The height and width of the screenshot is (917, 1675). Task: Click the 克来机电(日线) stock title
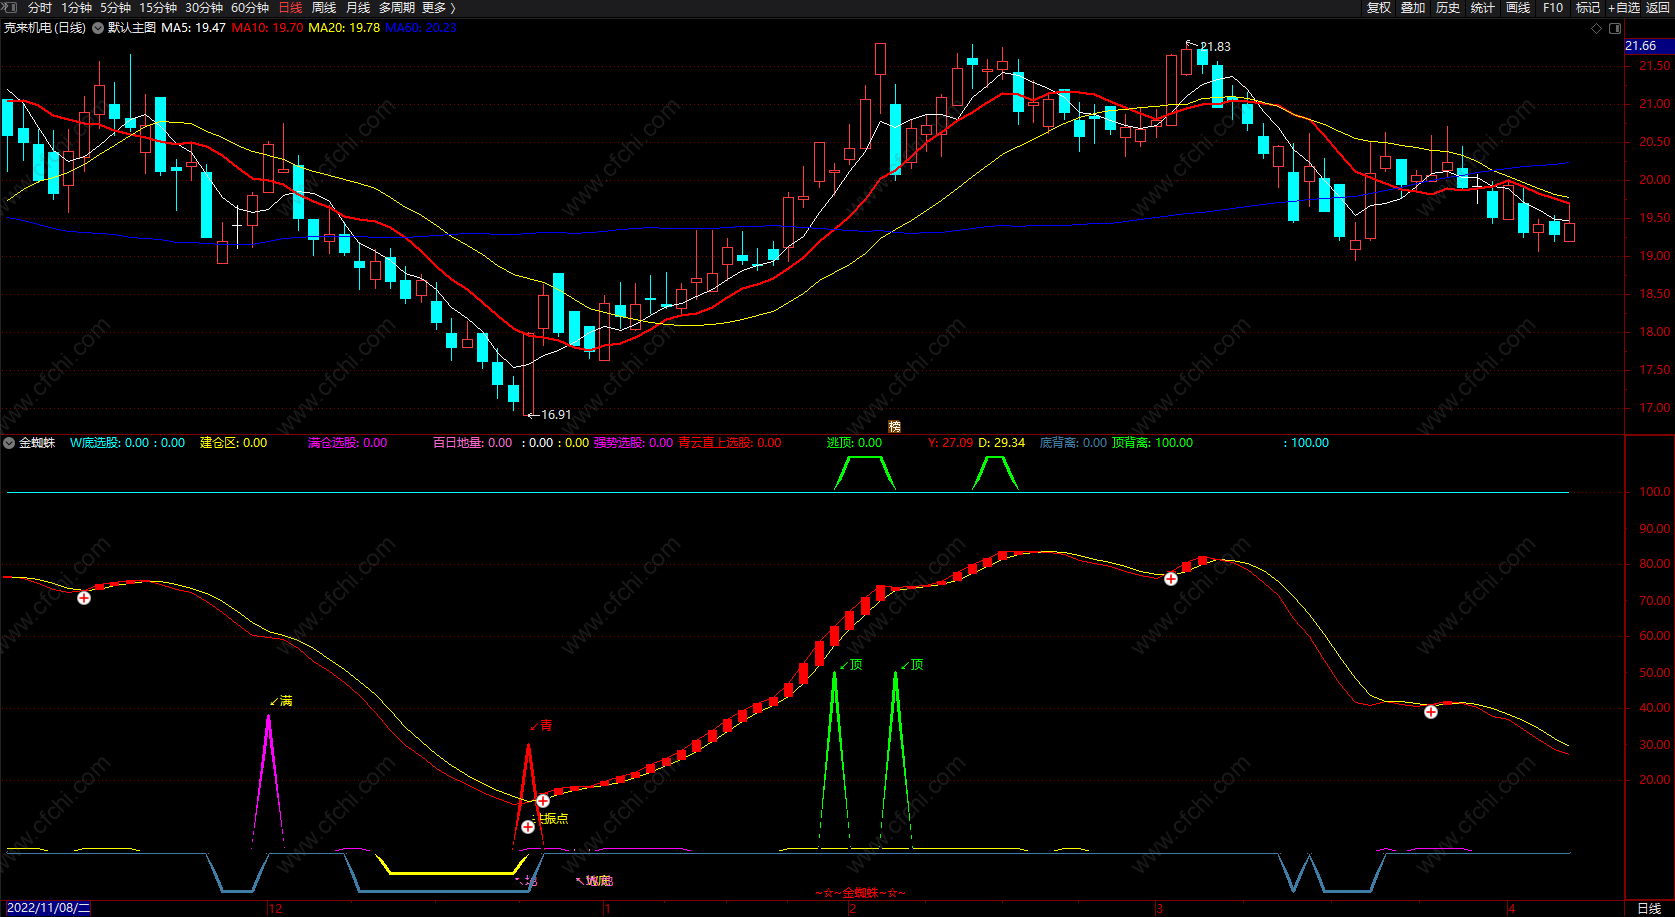point(45,28)
